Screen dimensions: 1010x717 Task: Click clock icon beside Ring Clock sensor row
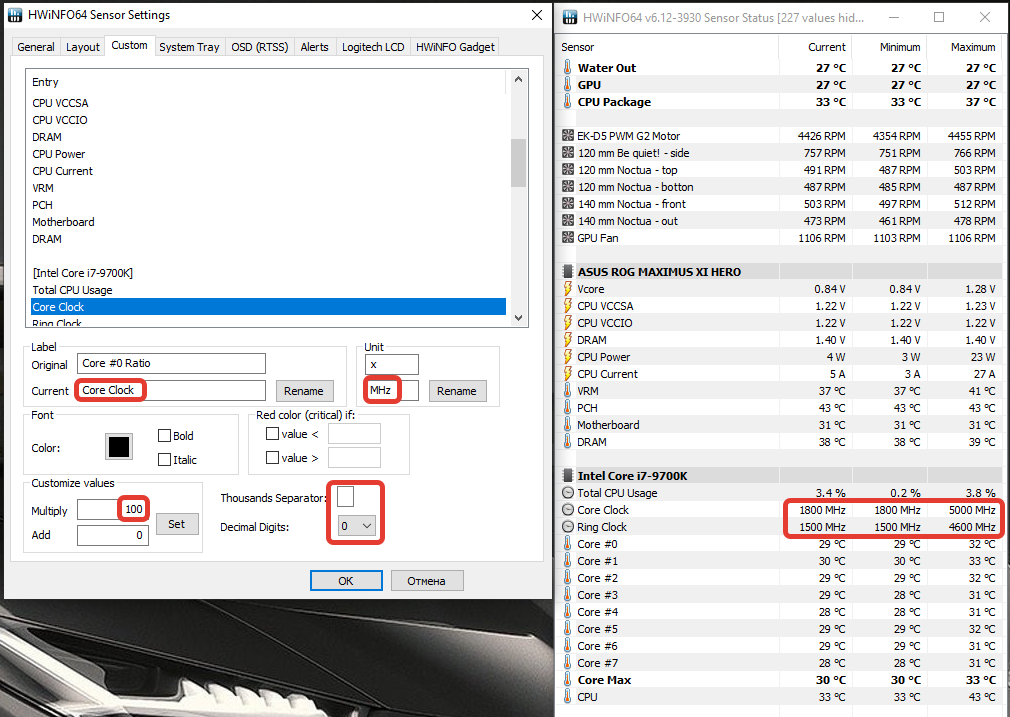pyautogui.click(x=567, y=526)
